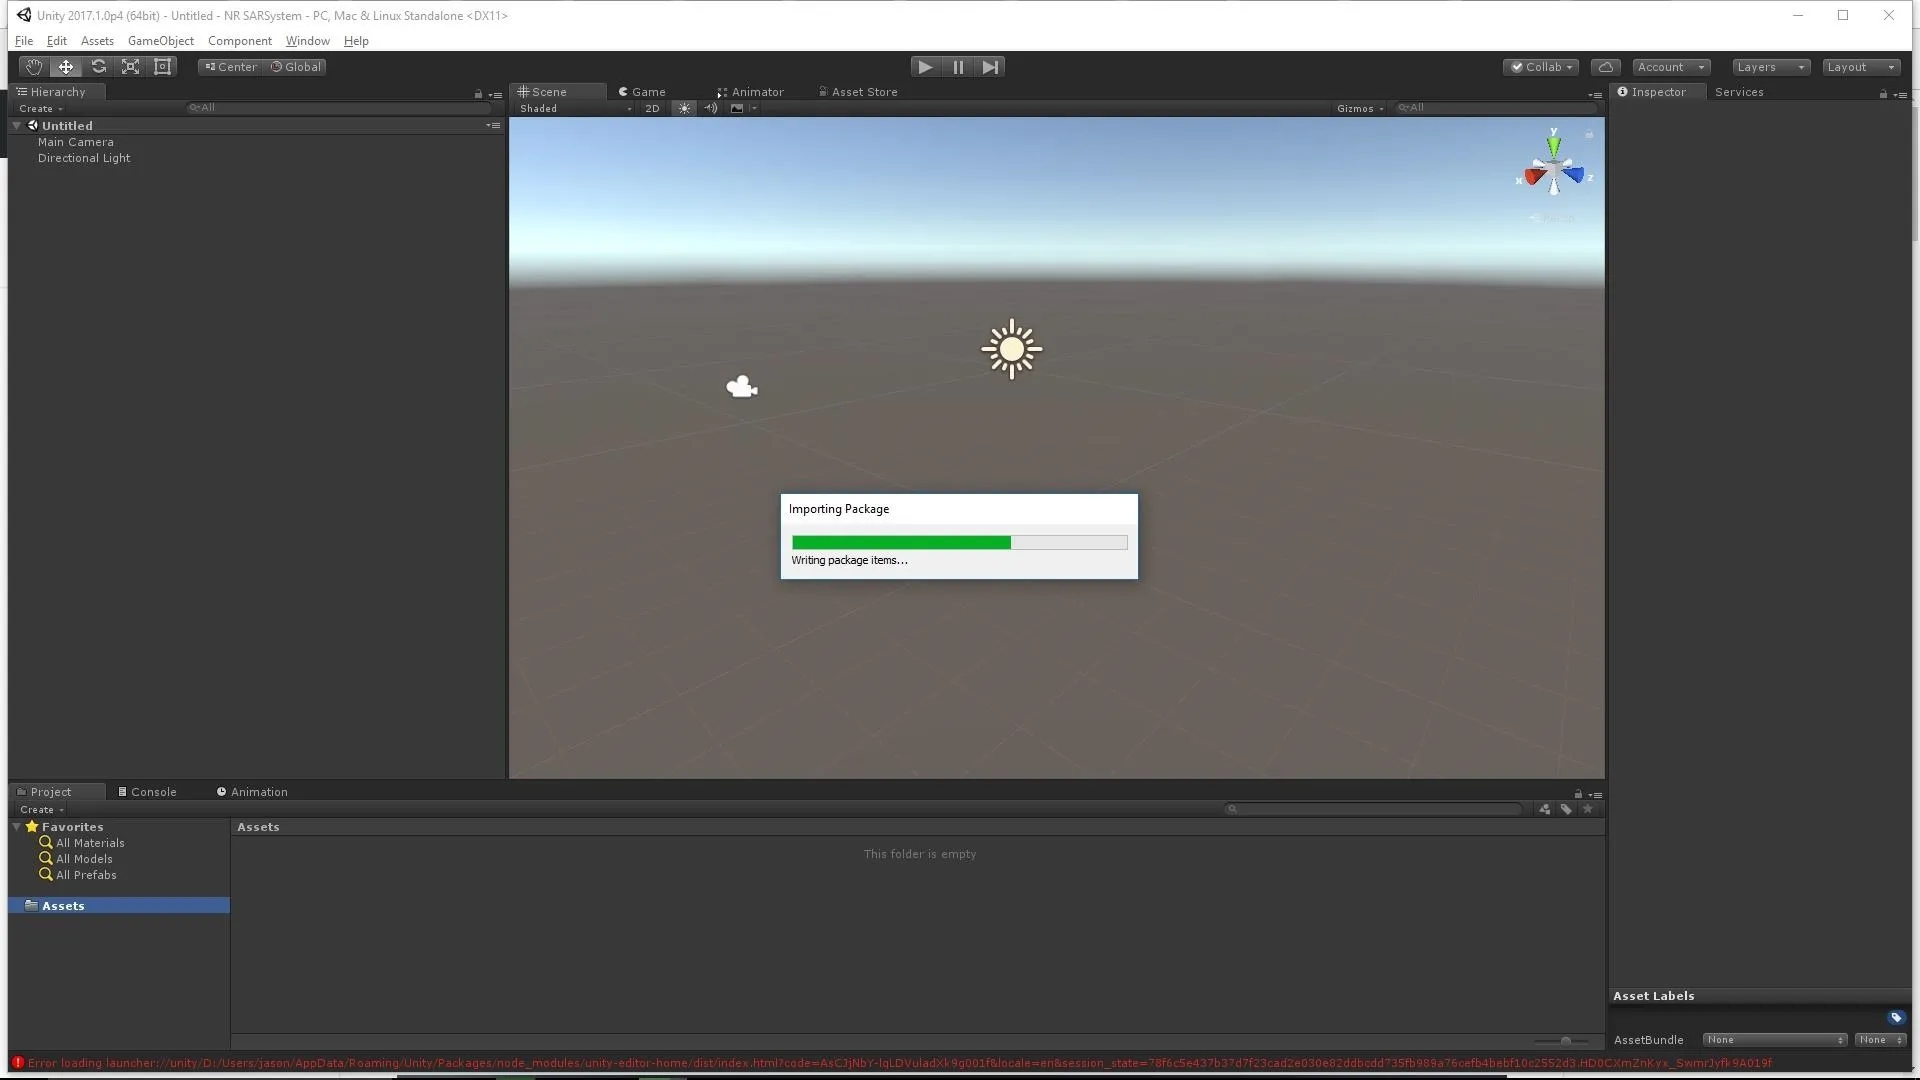The width and height of the screenshot is (1920, 1080).
Task: Select the Move tool
Action: (x=66, y=67)
